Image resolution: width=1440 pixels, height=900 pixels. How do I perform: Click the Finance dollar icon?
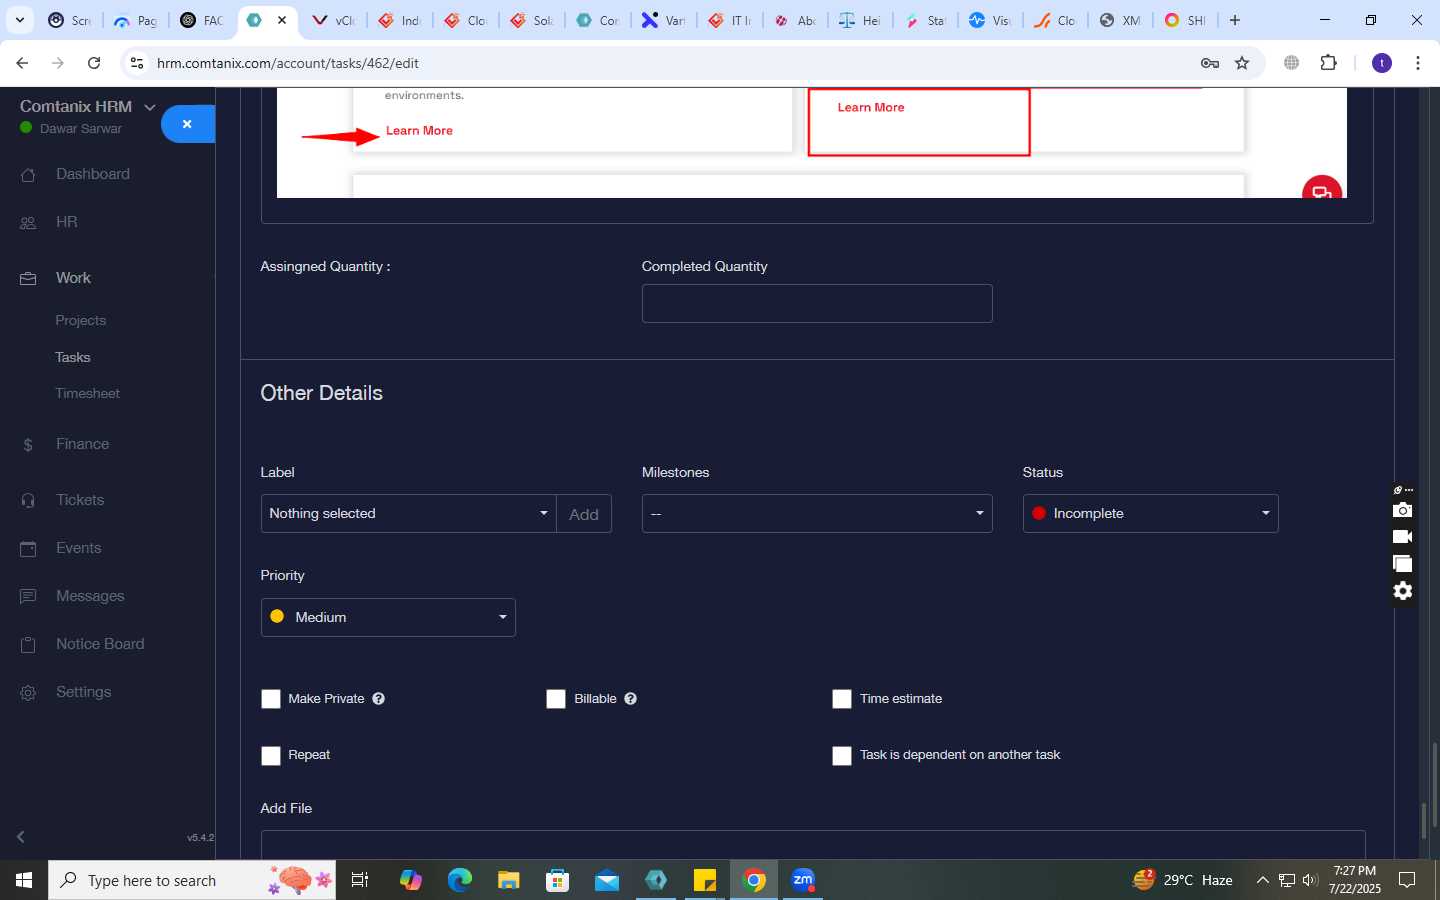[28, 445]
